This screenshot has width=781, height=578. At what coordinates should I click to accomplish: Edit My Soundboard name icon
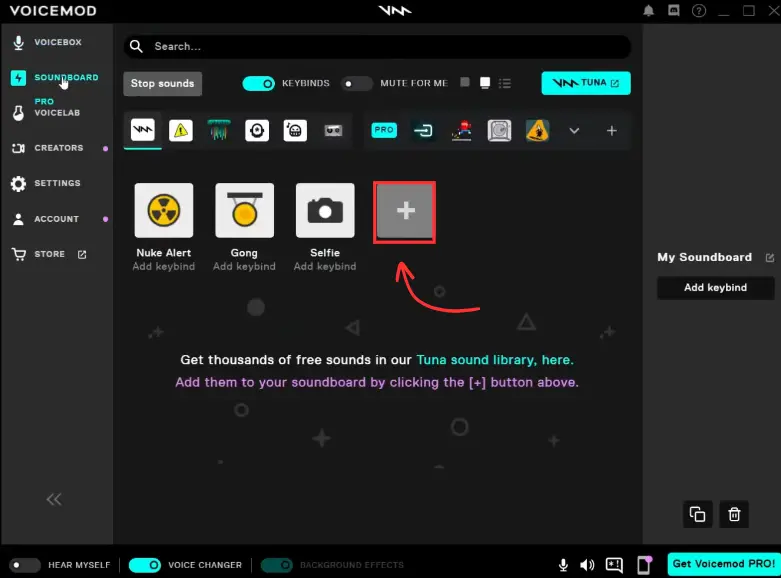(770, 258)
